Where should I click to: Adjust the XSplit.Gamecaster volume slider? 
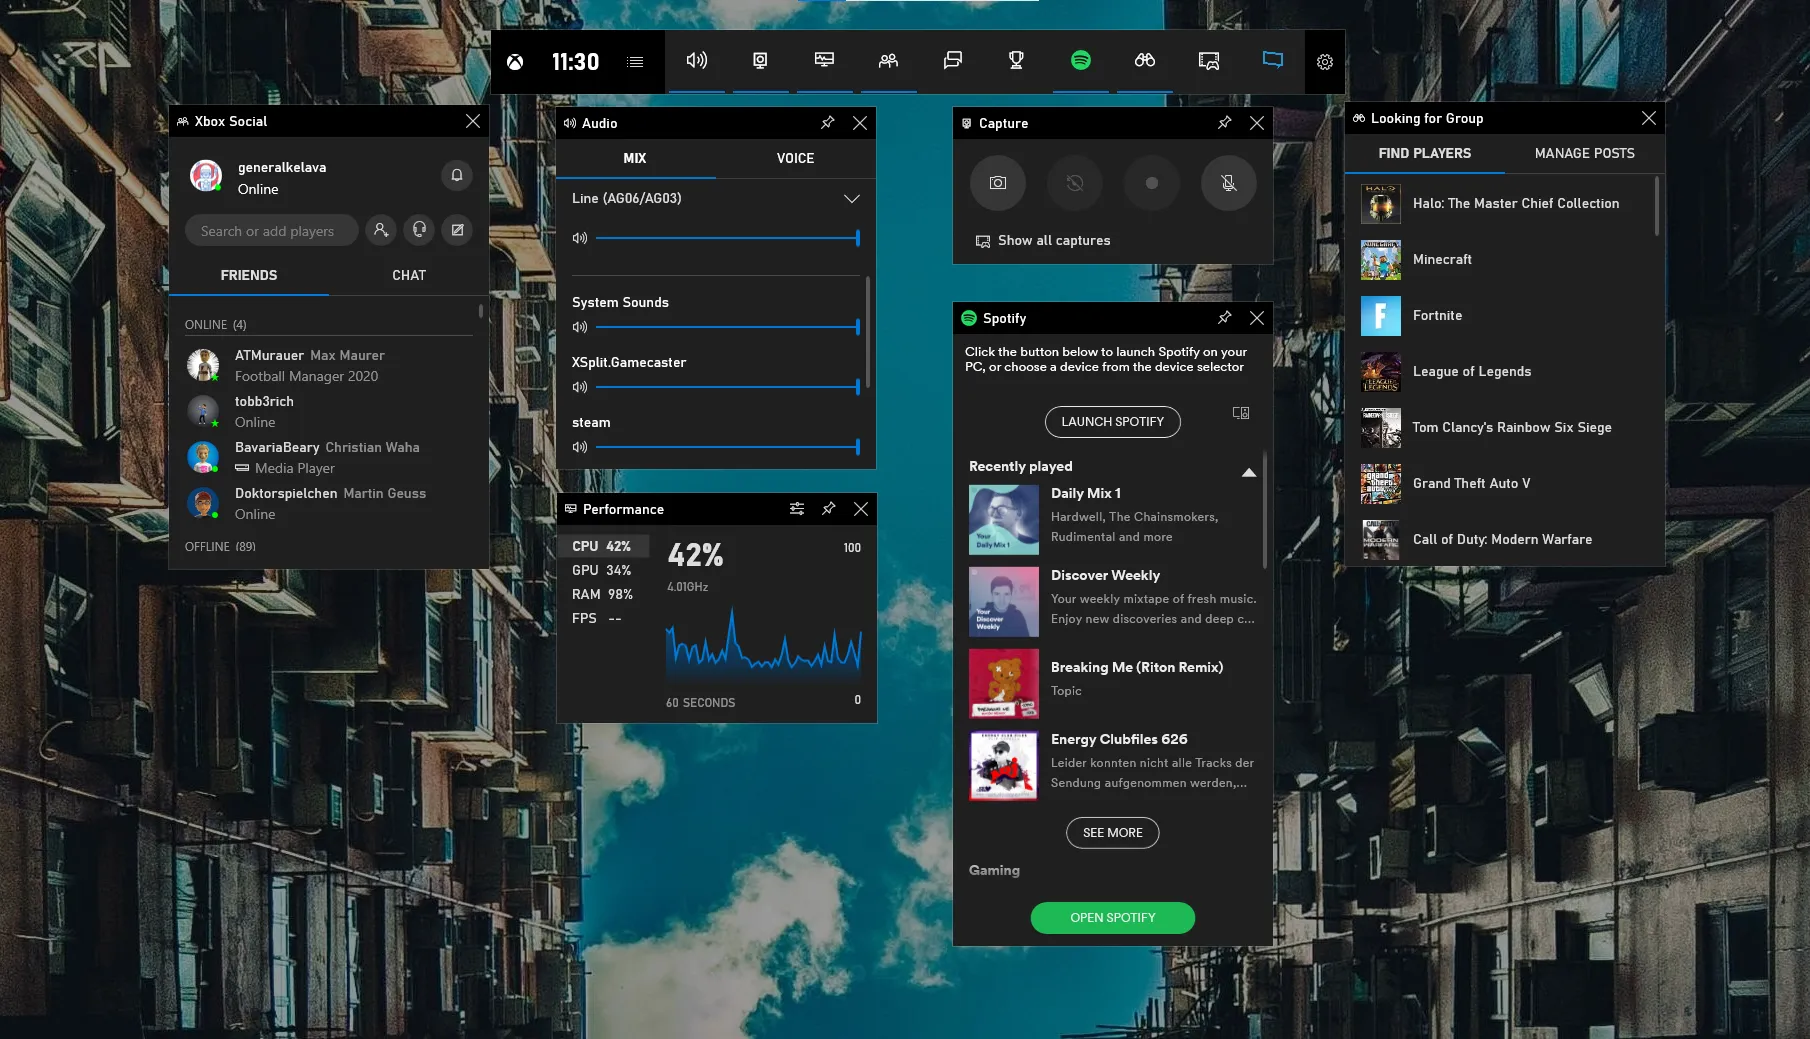tap(728, 387)
